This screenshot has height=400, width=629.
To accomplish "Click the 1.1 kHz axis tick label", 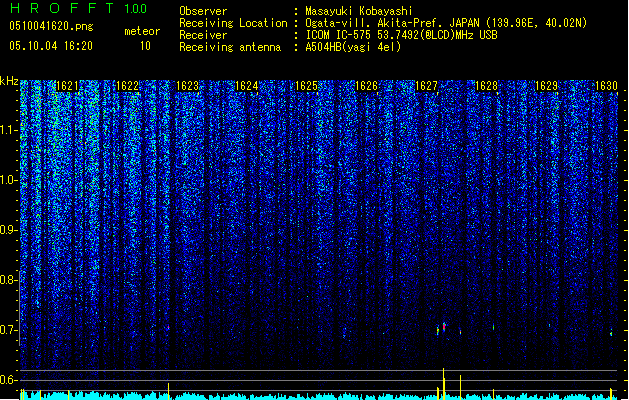I will tap(8, 130).
